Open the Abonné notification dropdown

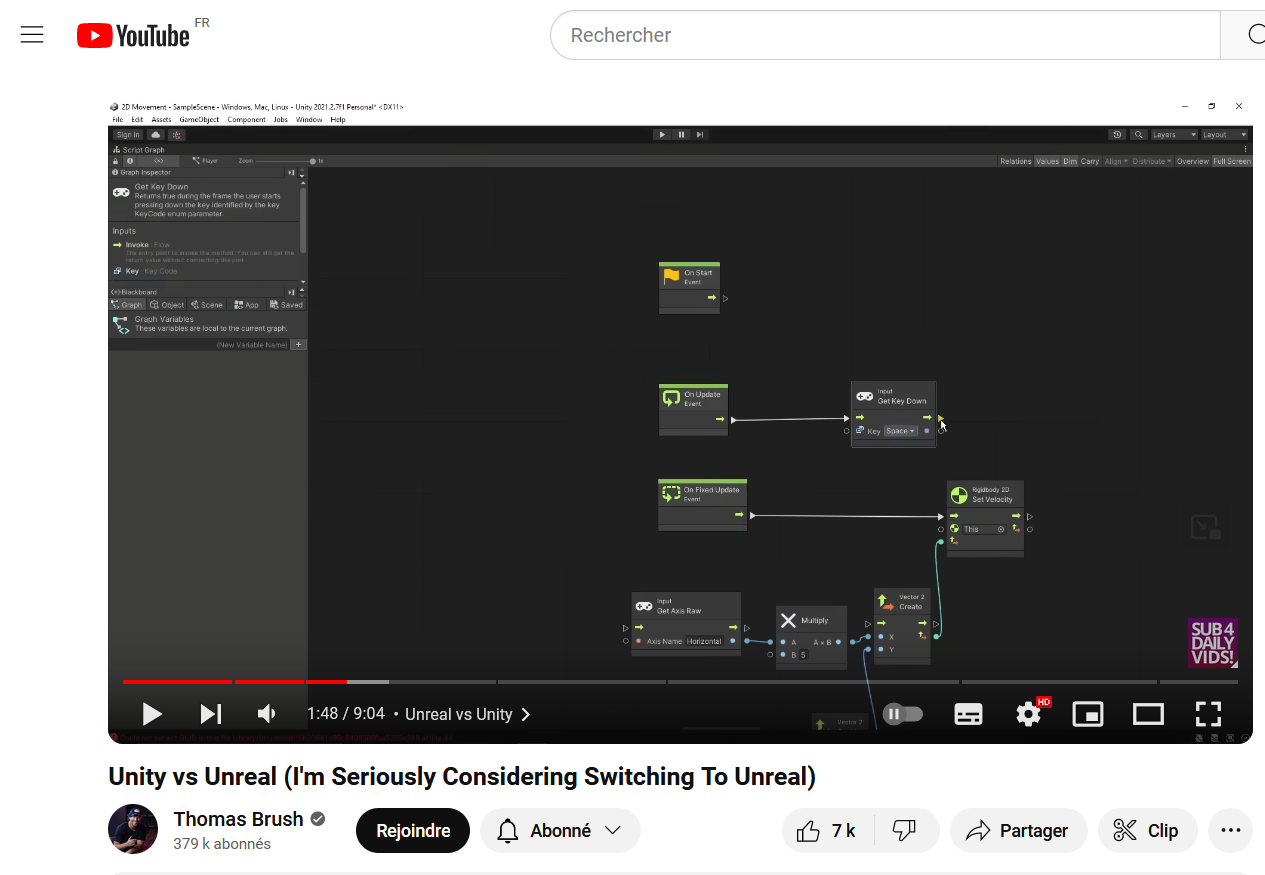point(560,831)
